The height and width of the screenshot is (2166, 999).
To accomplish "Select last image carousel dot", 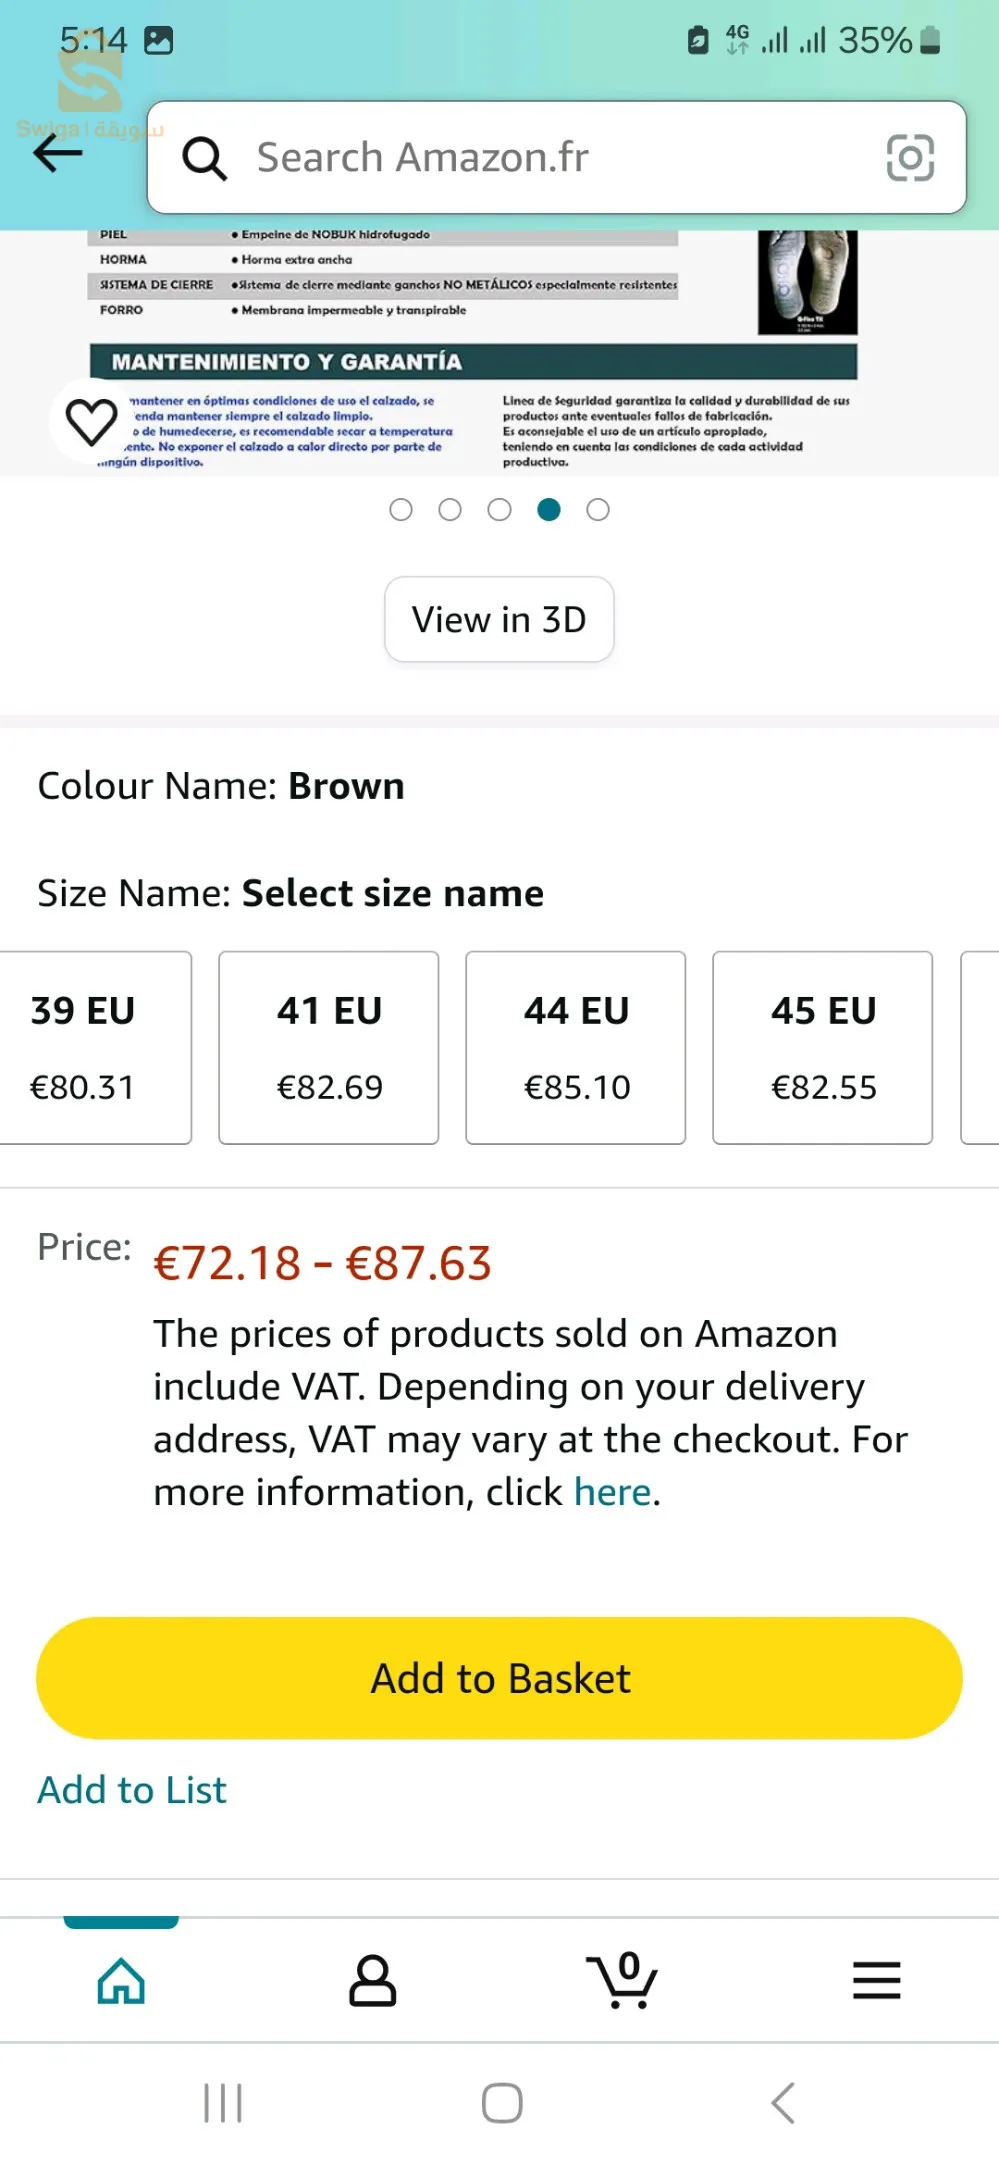I will 598,510.
